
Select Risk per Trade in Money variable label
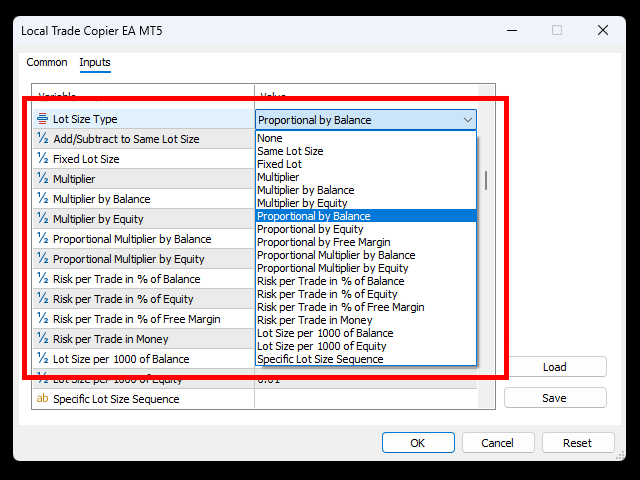click(111, 339)
